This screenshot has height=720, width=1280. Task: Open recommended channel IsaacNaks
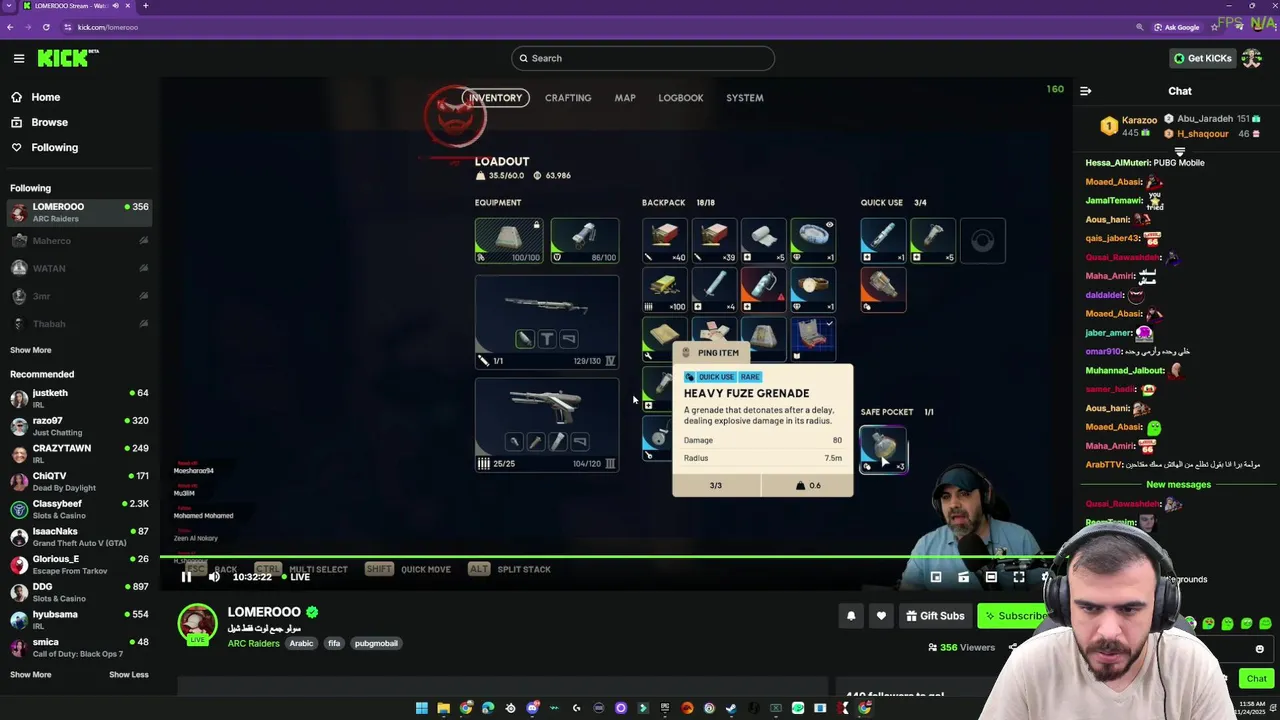(79, 536)
